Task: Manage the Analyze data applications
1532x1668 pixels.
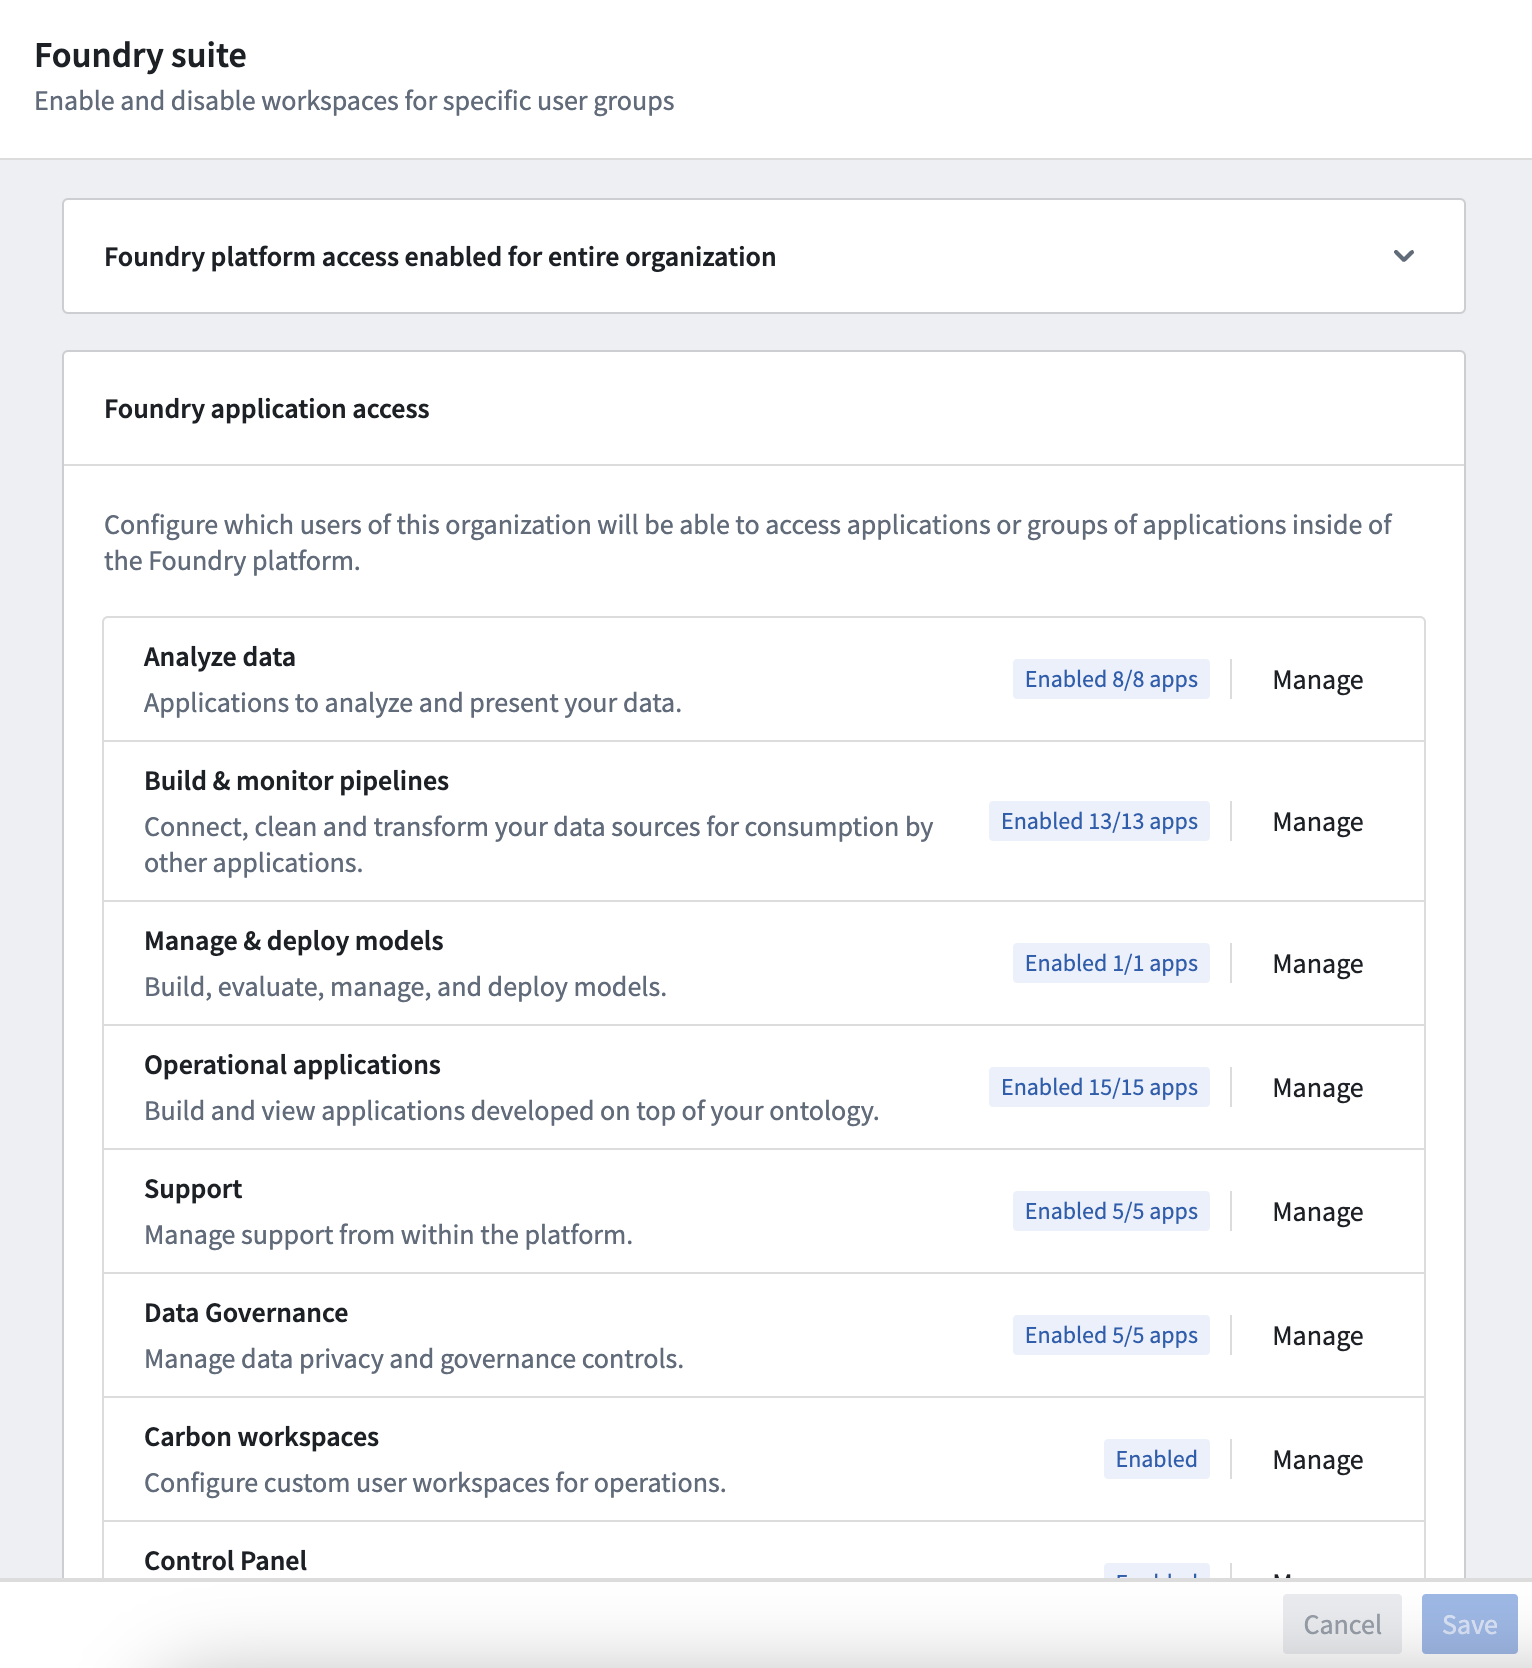Action: pyautogui.click(x=1317, y=680)
